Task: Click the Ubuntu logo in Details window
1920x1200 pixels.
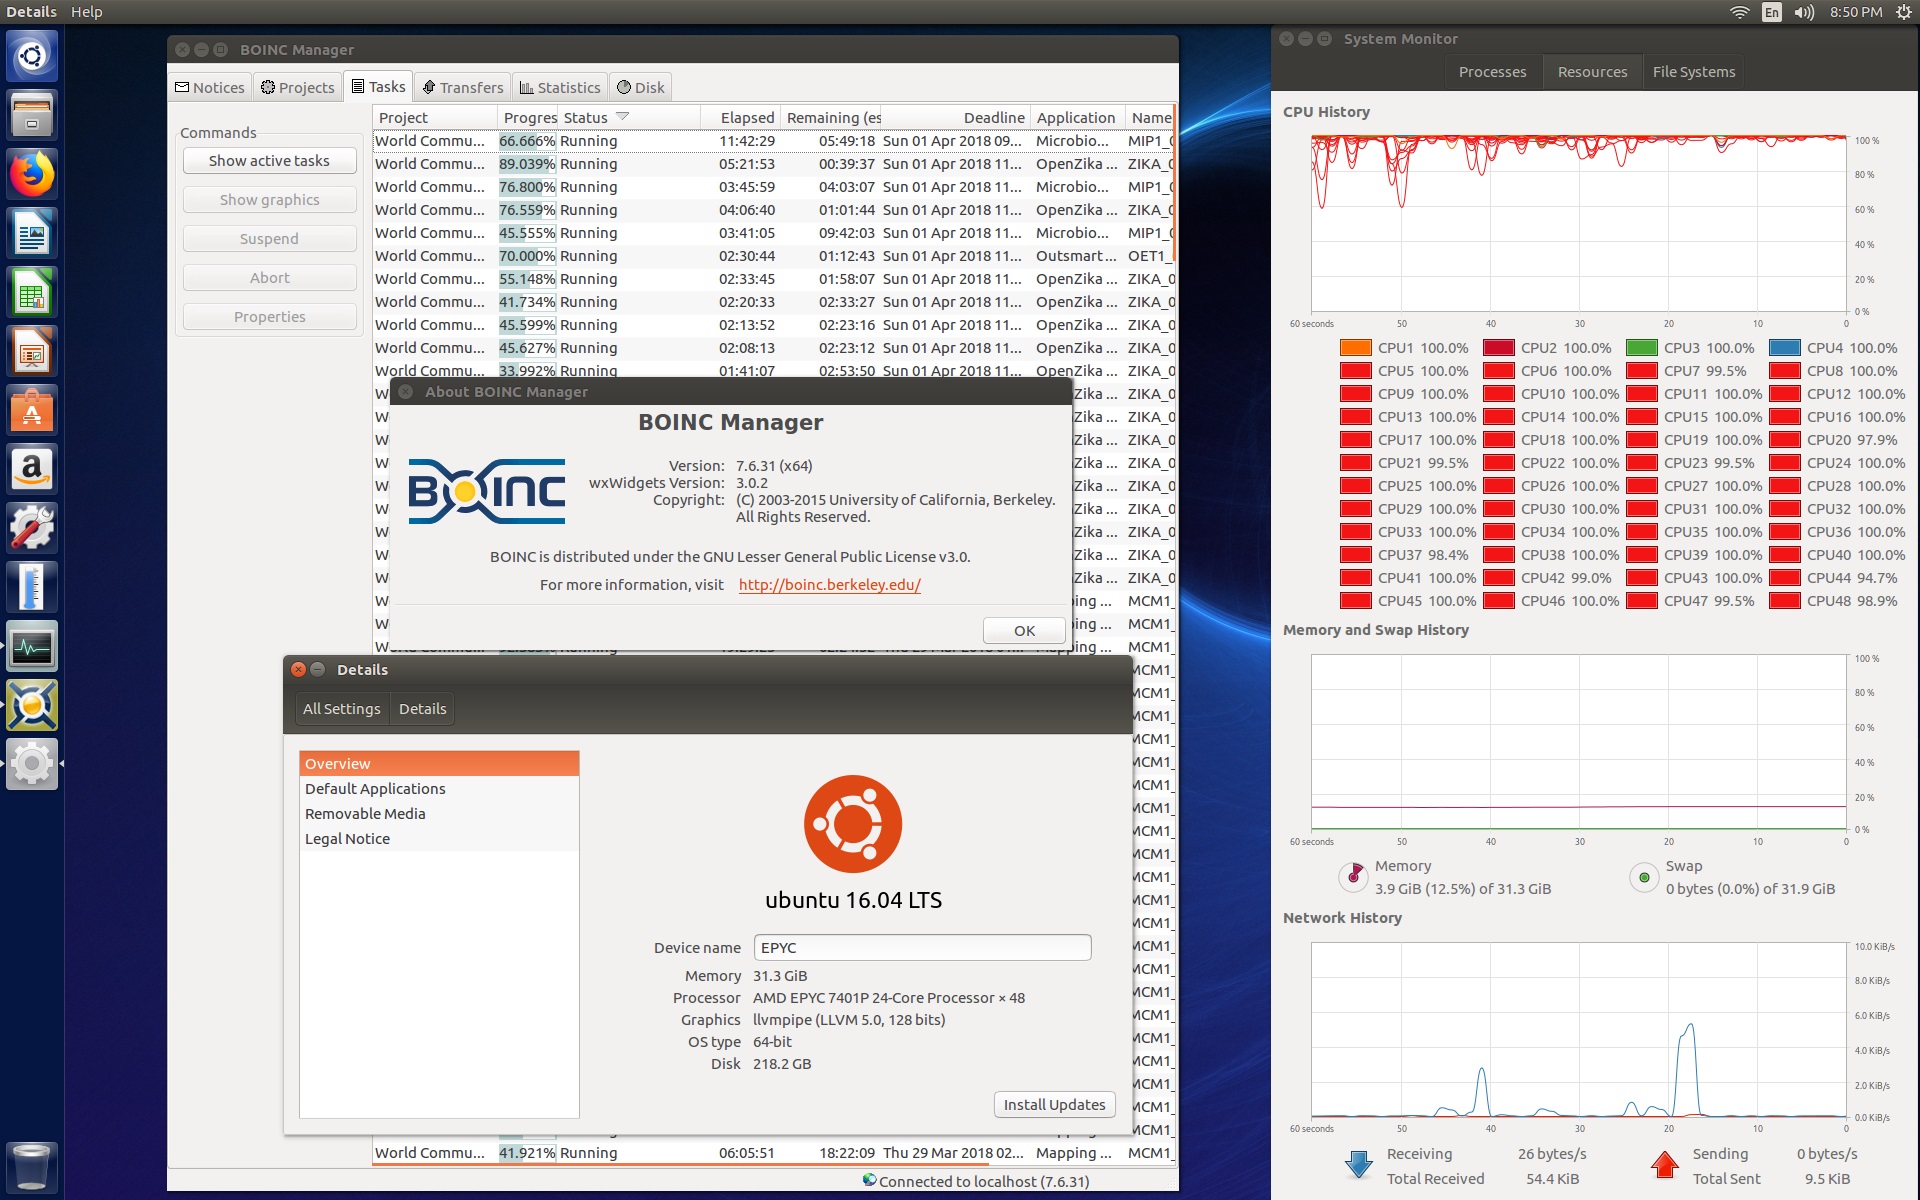Action: tap(853, 824)
